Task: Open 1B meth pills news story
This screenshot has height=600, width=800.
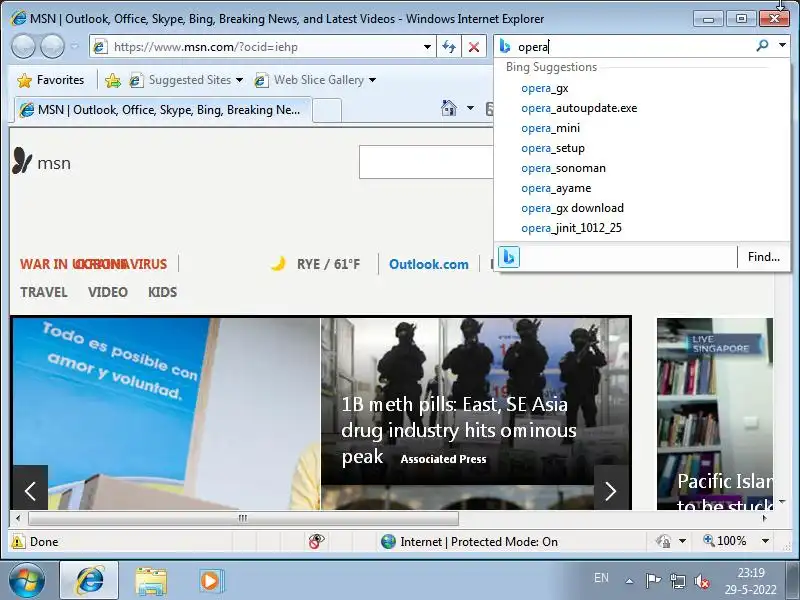Action: coord(458,430)
